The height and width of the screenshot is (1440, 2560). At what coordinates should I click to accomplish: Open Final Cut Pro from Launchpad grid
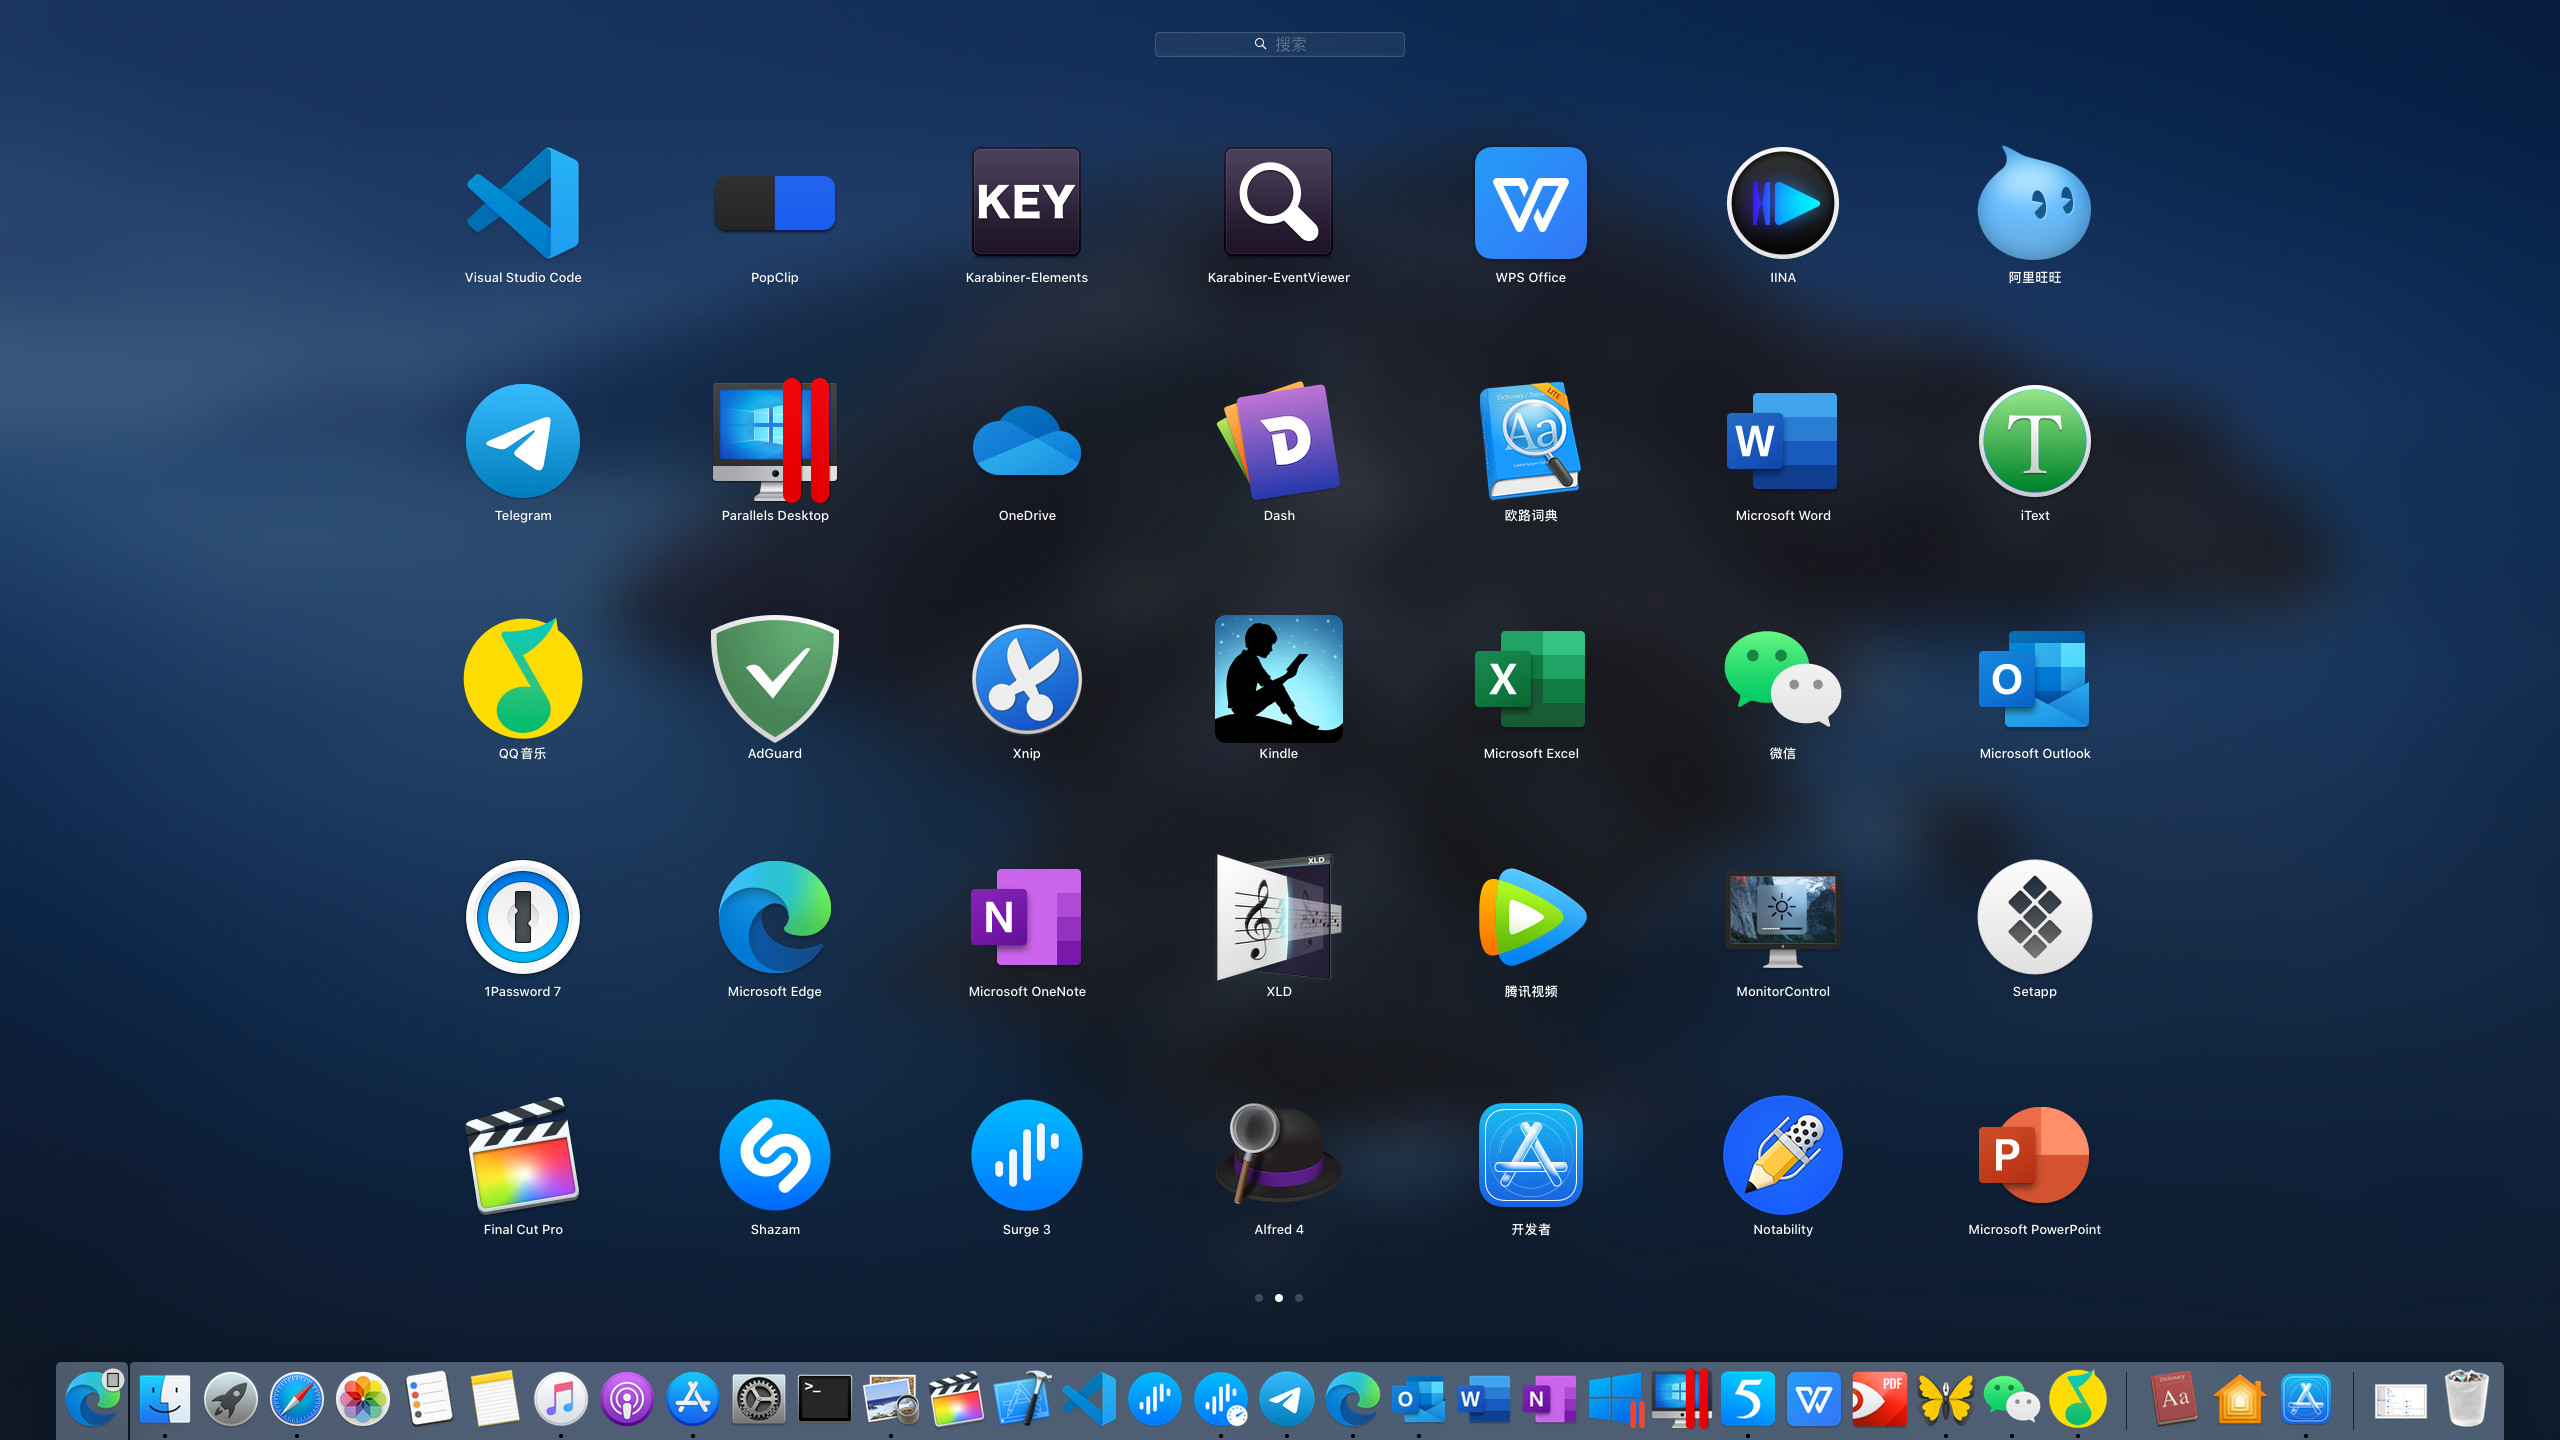[x=523, y=1155]
